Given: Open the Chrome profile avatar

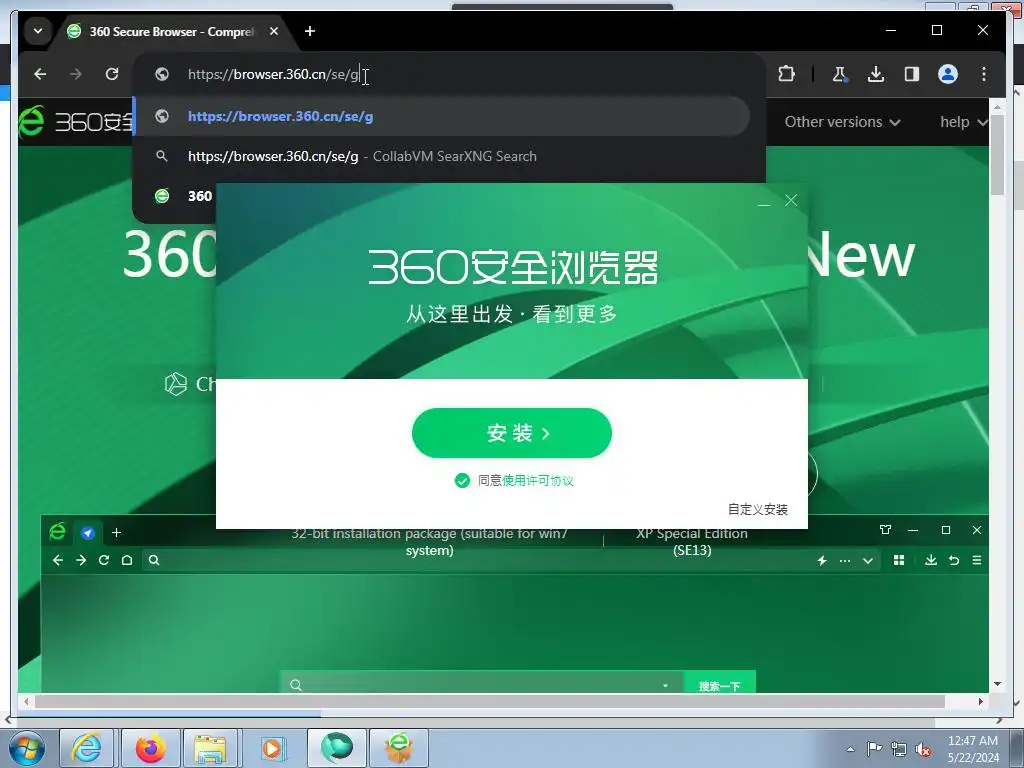Looking at the screenshot, I should tap(948, 74).
